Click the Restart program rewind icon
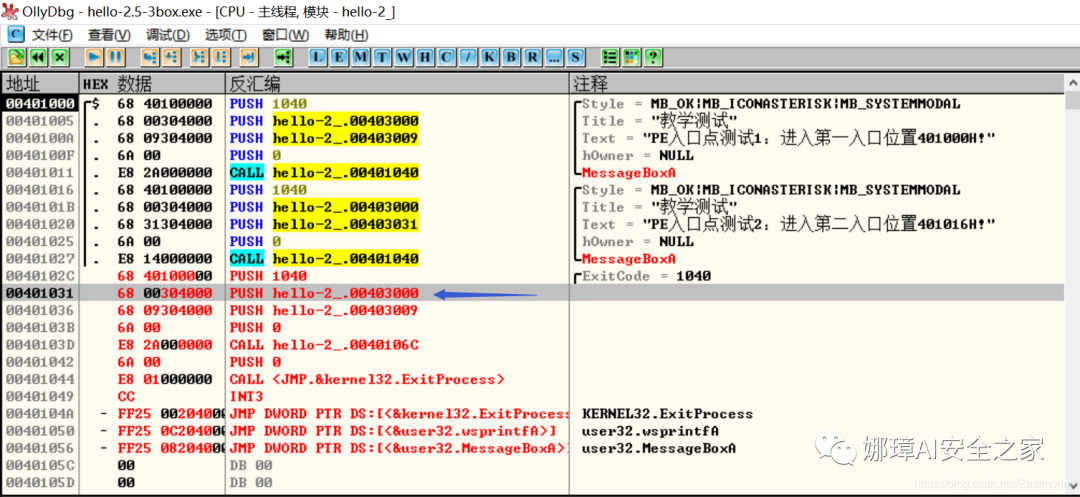Screen dimensions: 1080x497 point(39,57)
